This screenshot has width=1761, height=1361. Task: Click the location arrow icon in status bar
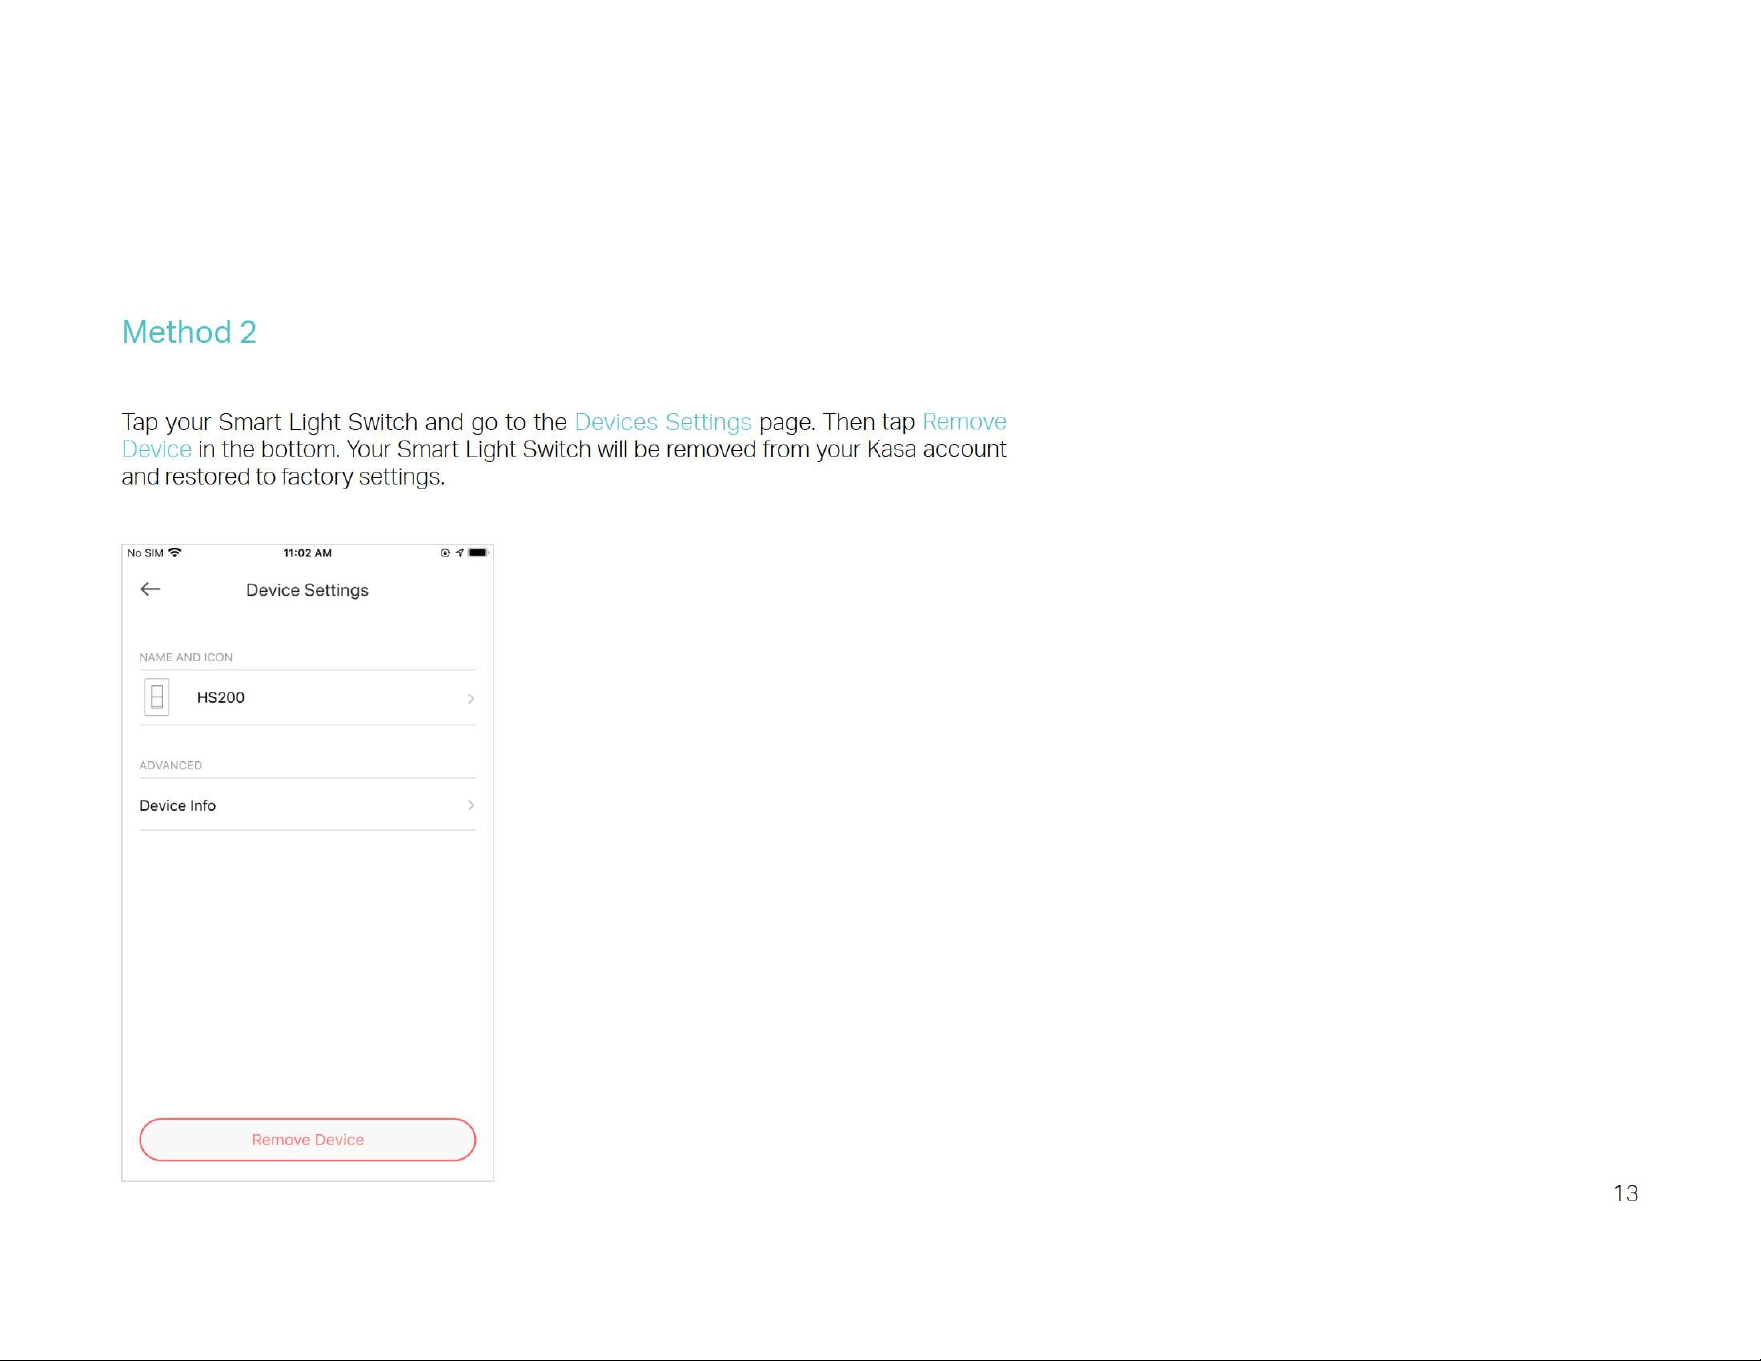pos(460,552)
